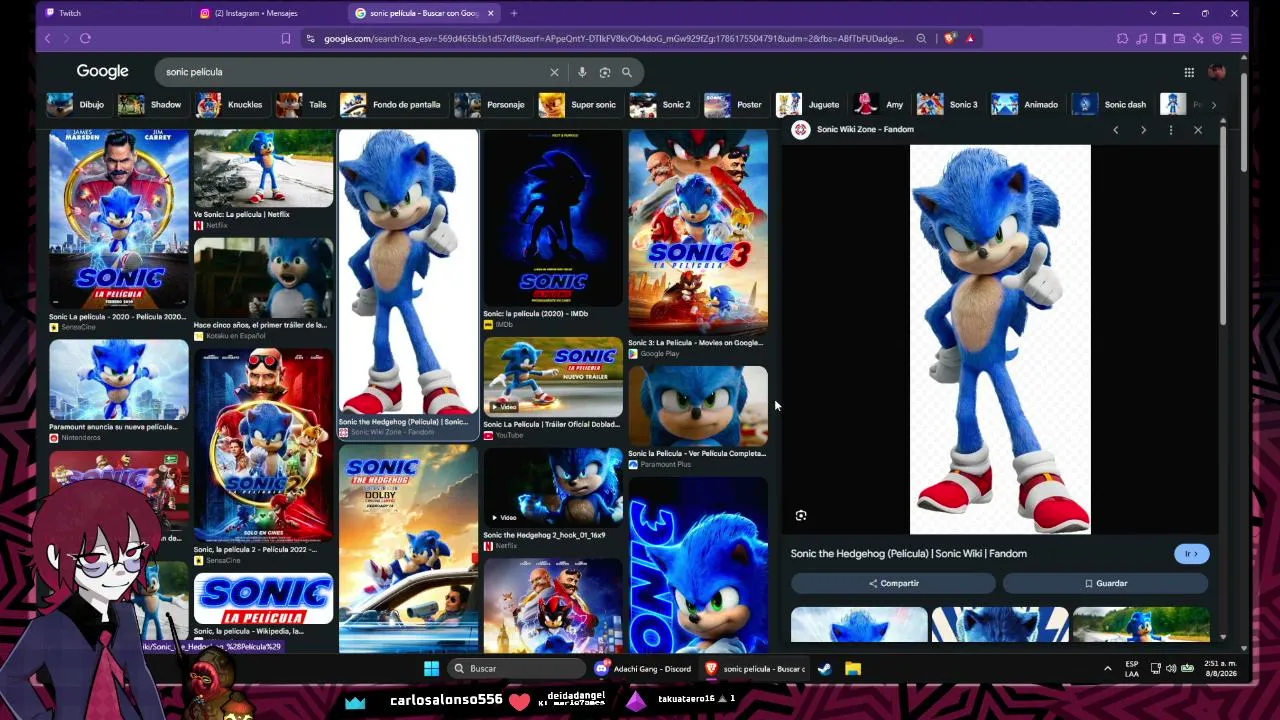
Task: Open Steam from the taskbar
Action: (825, 668)
